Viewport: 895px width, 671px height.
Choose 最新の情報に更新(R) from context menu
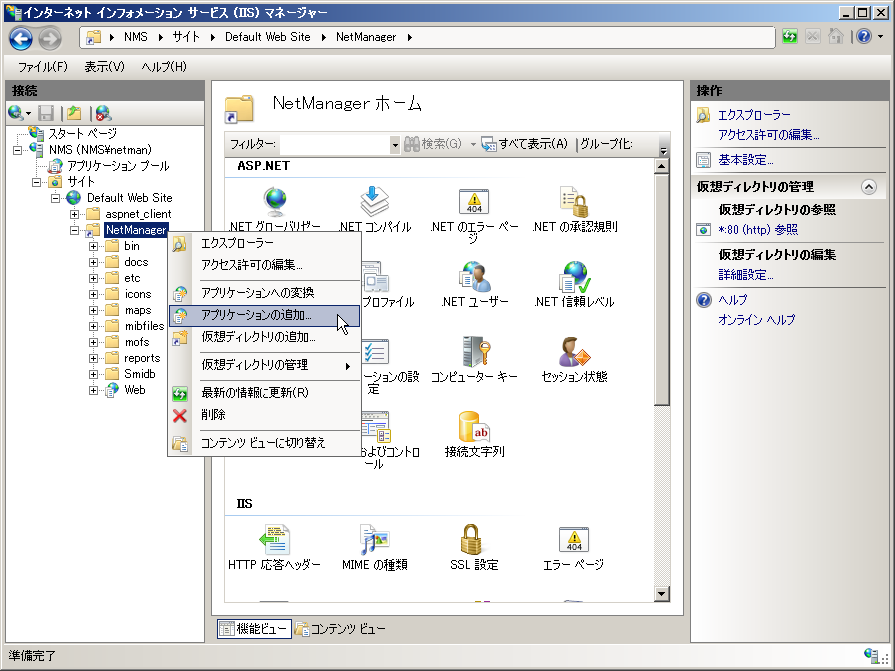point(264,393)
